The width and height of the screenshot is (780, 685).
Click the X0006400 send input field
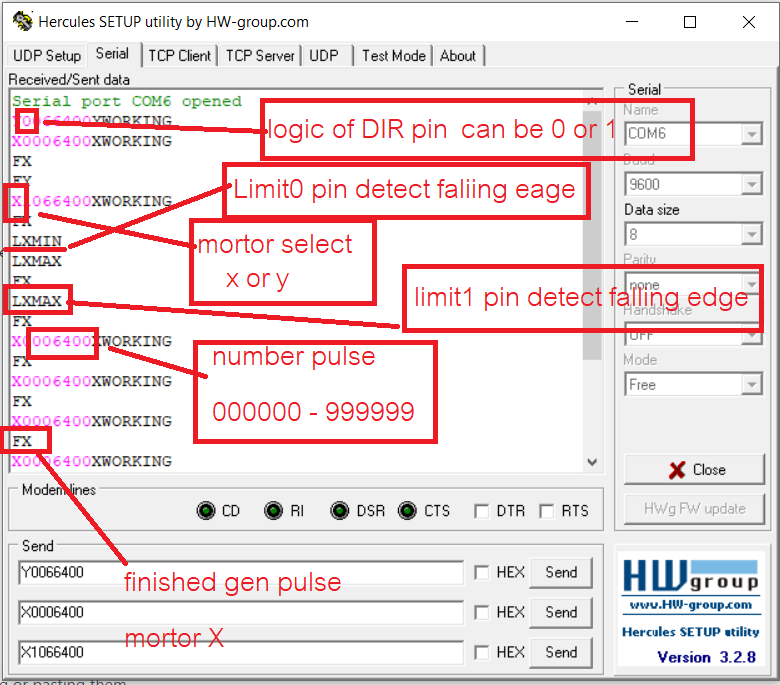[241, 612]
